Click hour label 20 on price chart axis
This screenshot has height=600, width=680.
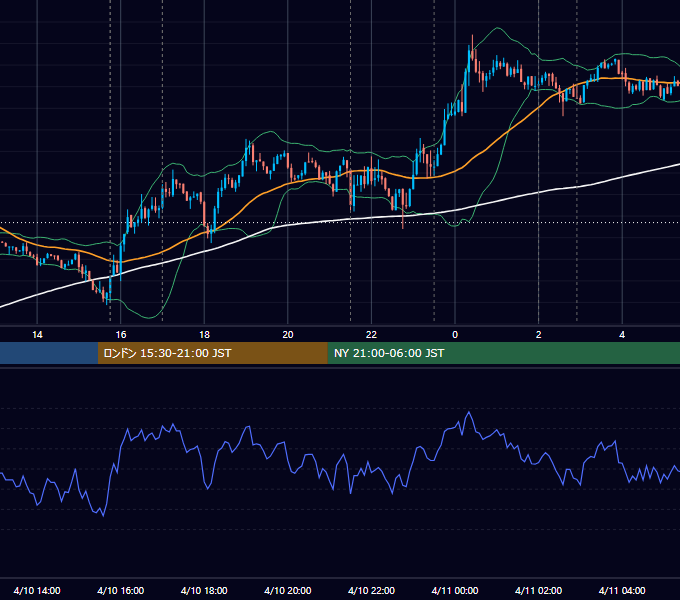pos(288,335)
